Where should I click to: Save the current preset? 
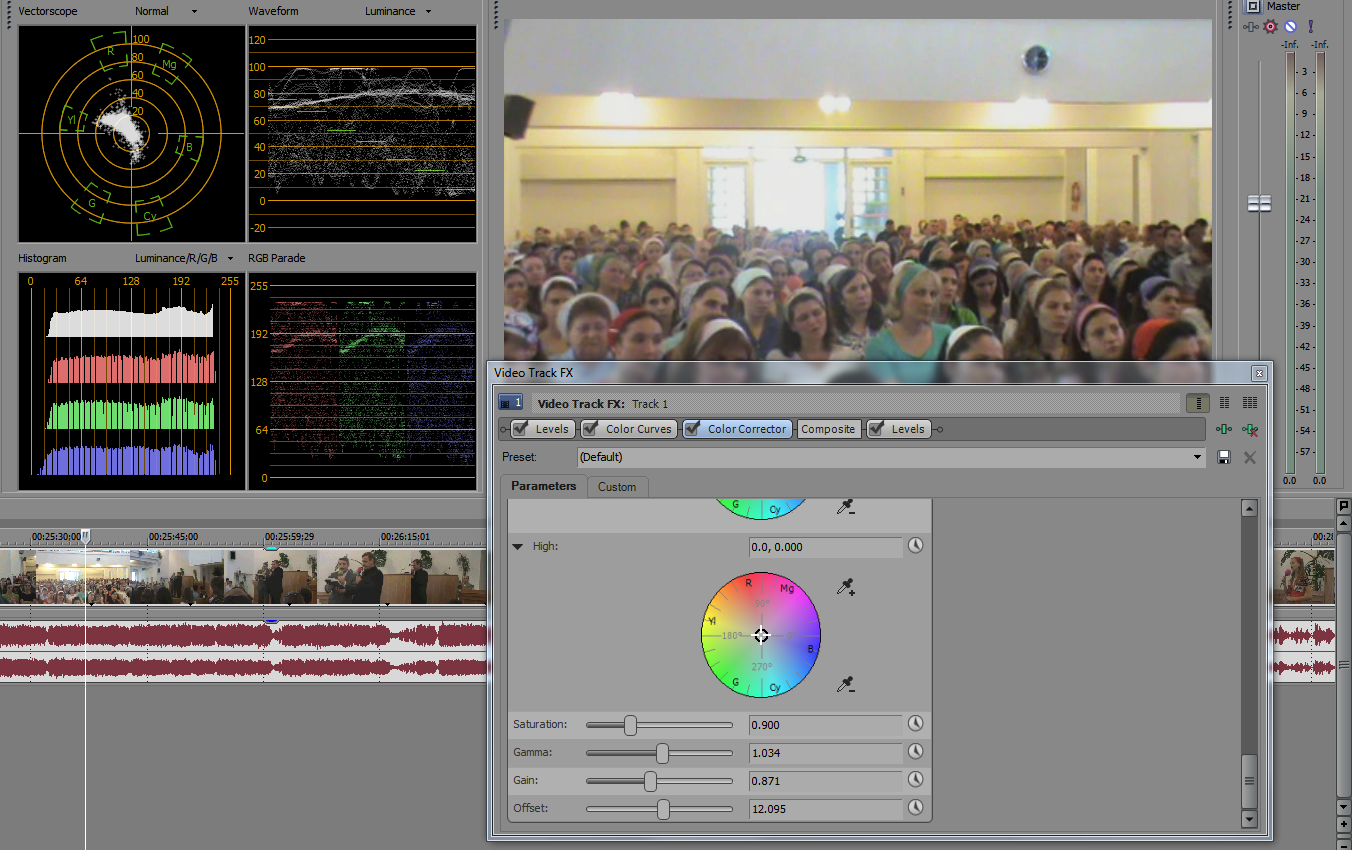(1224, 457)
